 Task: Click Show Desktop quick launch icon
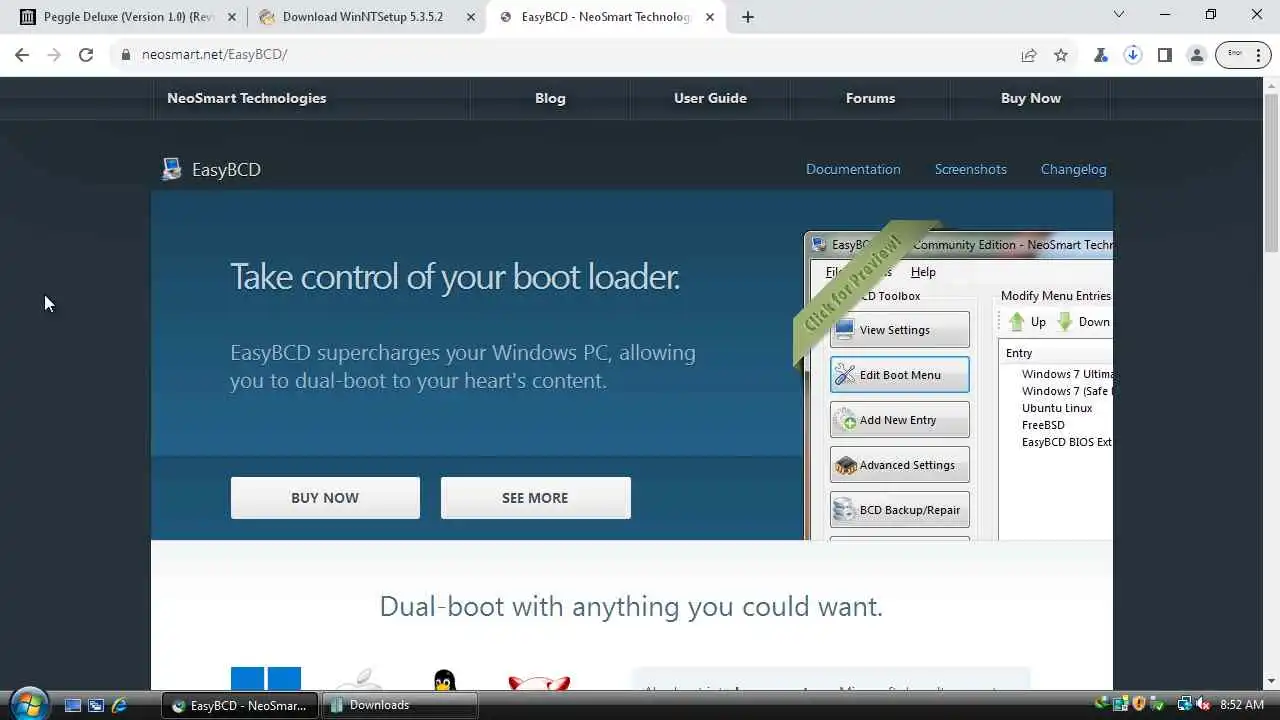72,705
